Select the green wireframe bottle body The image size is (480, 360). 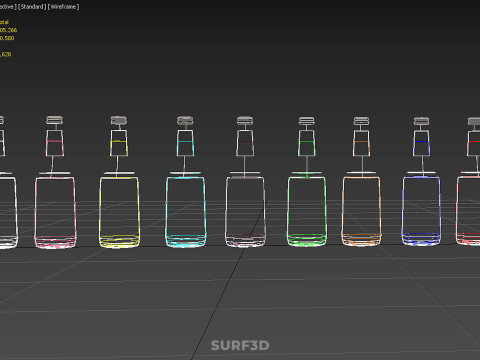[307, 212]
